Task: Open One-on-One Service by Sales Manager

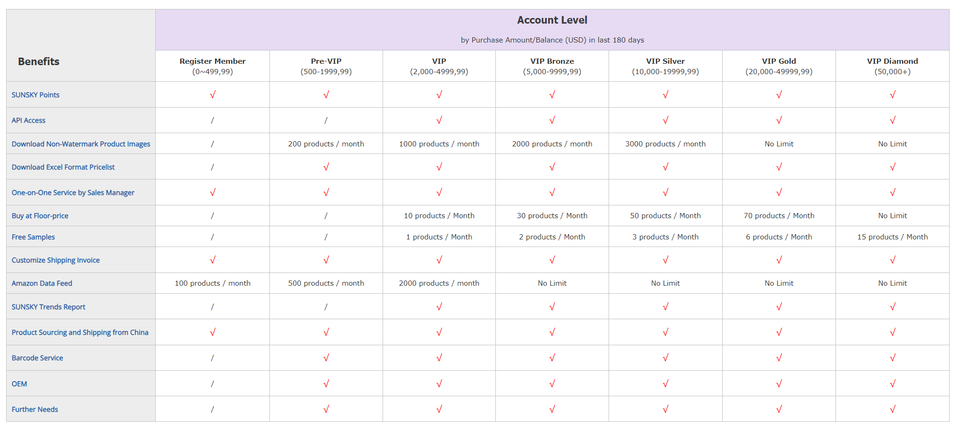Action: tap(73, 192)
